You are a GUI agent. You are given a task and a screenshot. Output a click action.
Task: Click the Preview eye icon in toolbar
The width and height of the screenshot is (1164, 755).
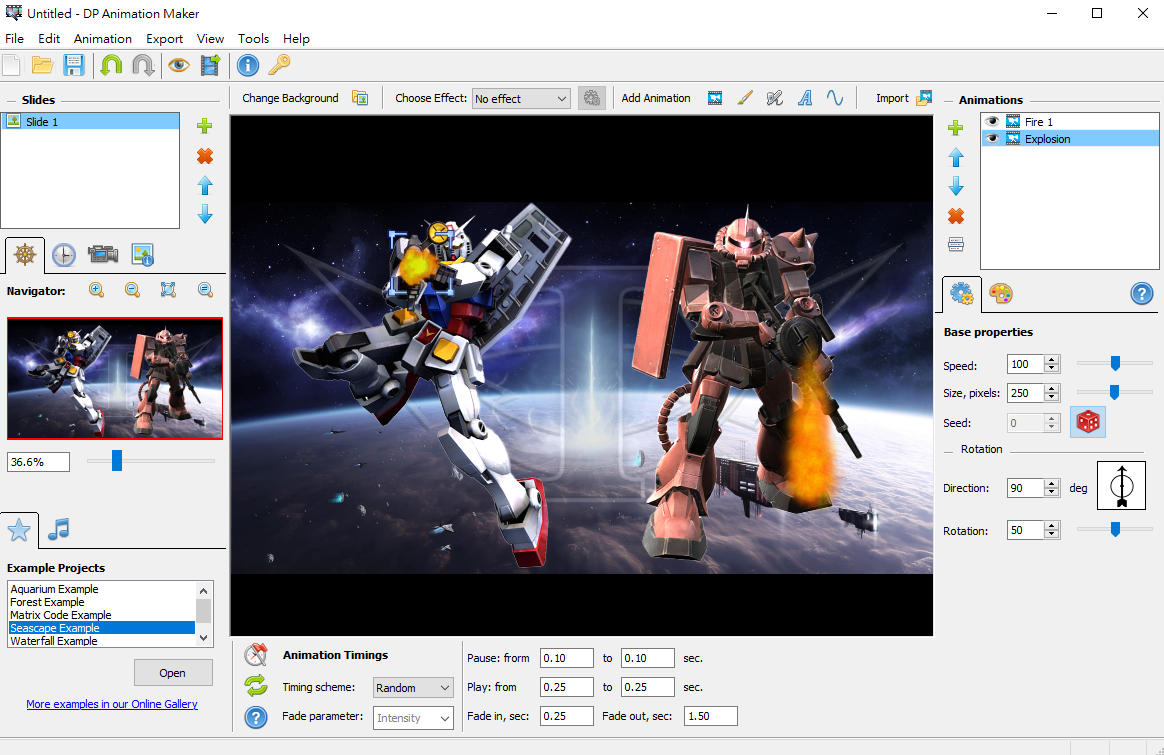179,66
